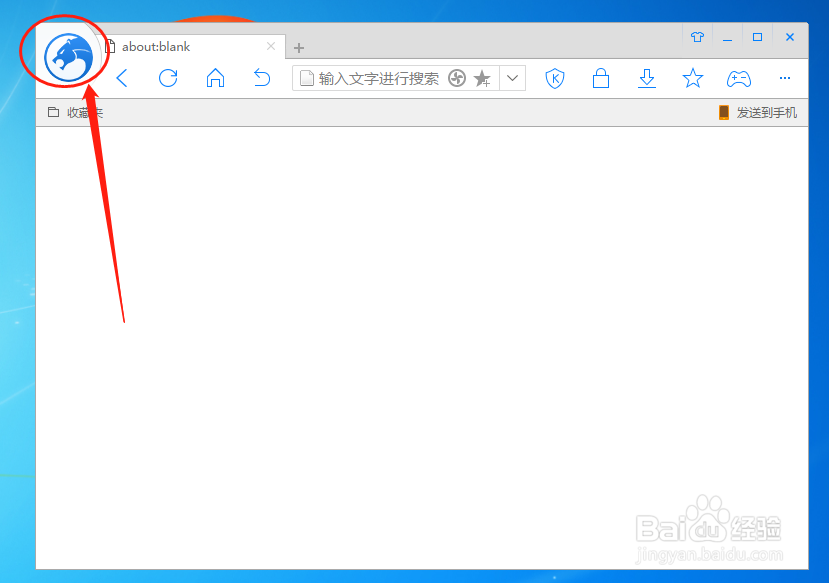Click the undo/restore closed tab arrow

(262, 78)
